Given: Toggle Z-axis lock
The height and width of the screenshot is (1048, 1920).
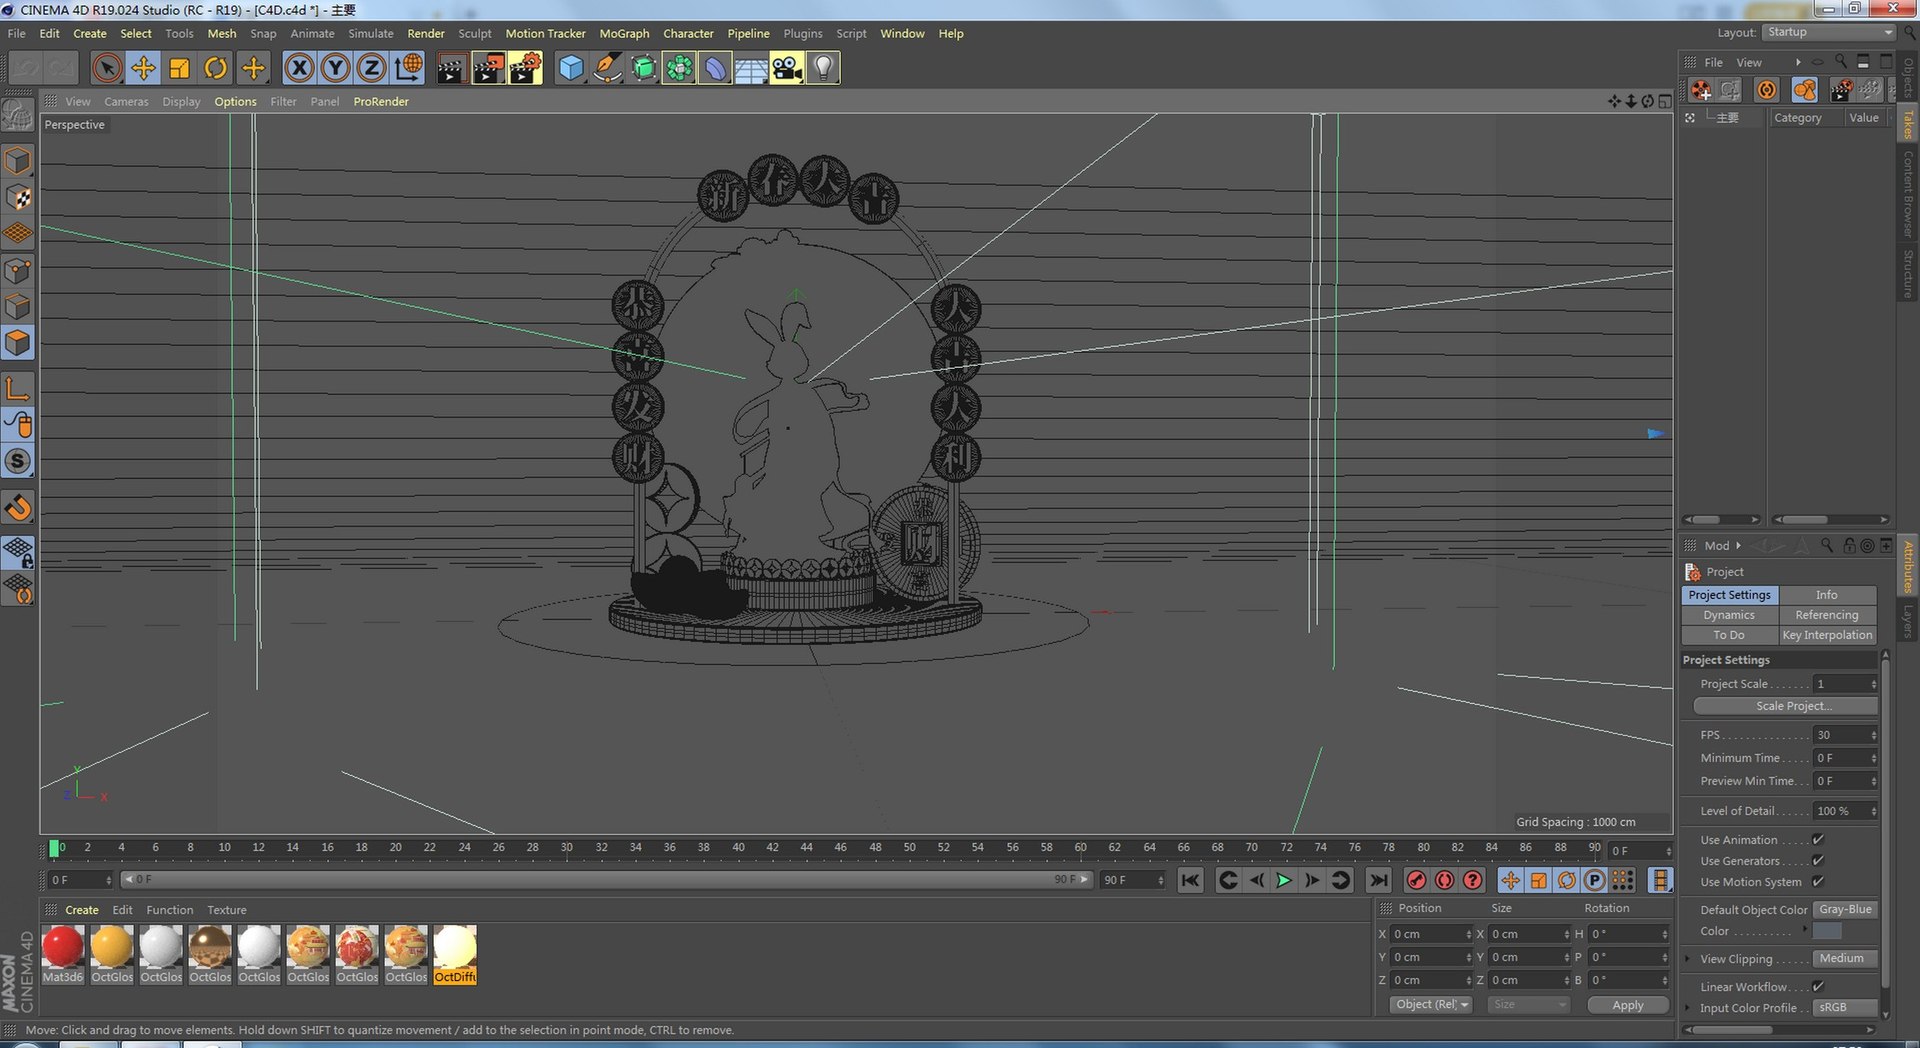Looking at the screenshot, I should pos(371,68).
